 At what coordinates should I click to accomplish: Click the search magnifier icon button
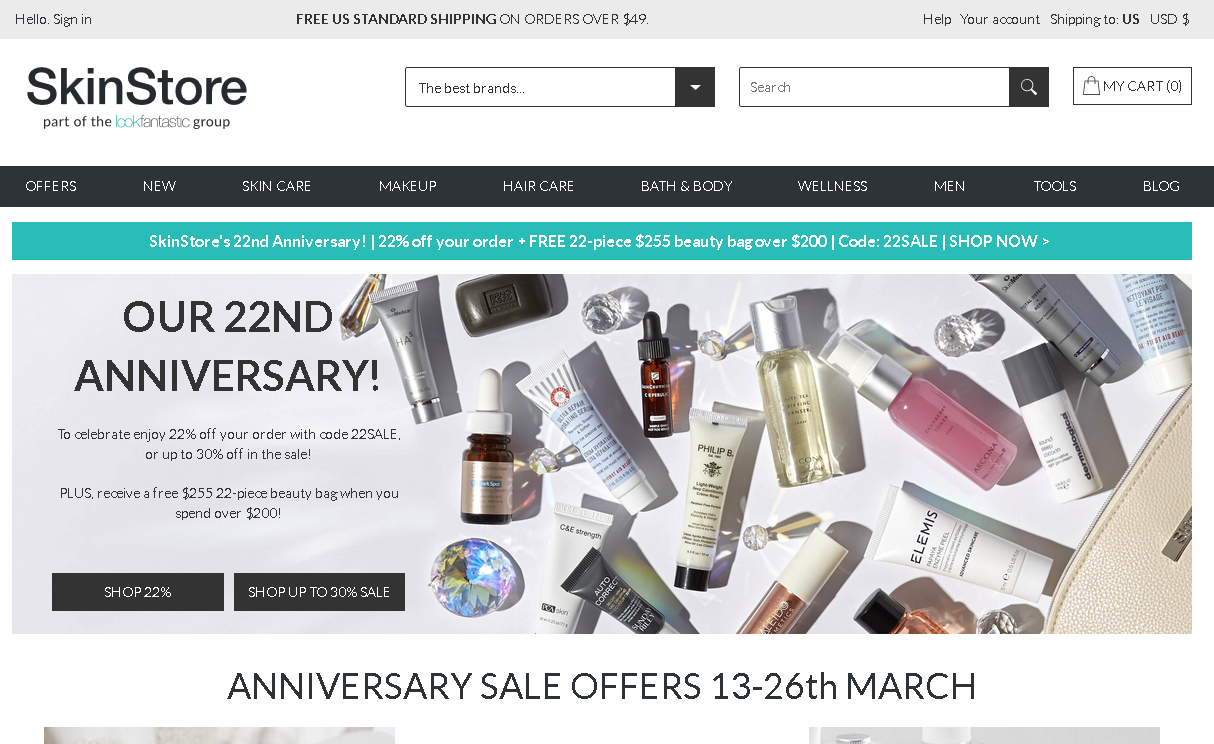(x=1029, y=87)
